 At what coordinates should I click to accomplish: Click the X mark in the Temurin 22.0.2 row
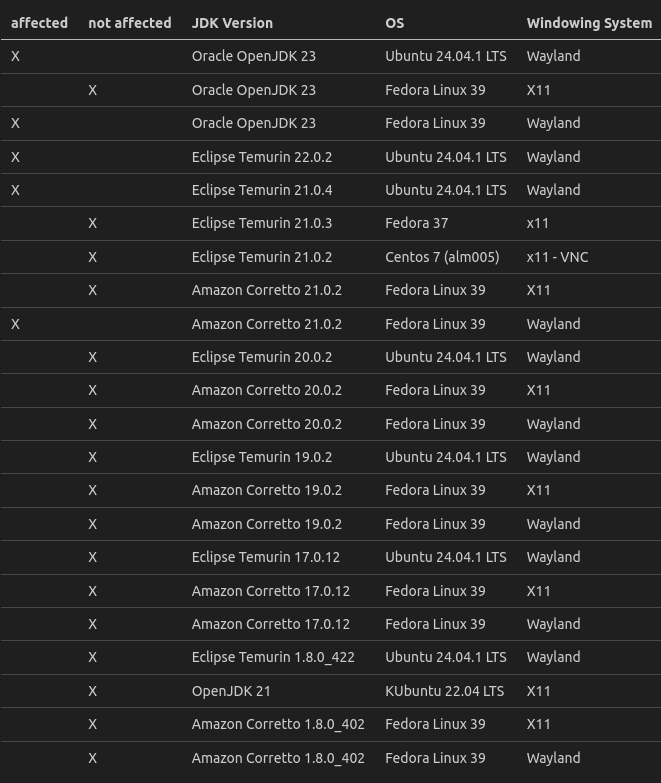point(15,157)
